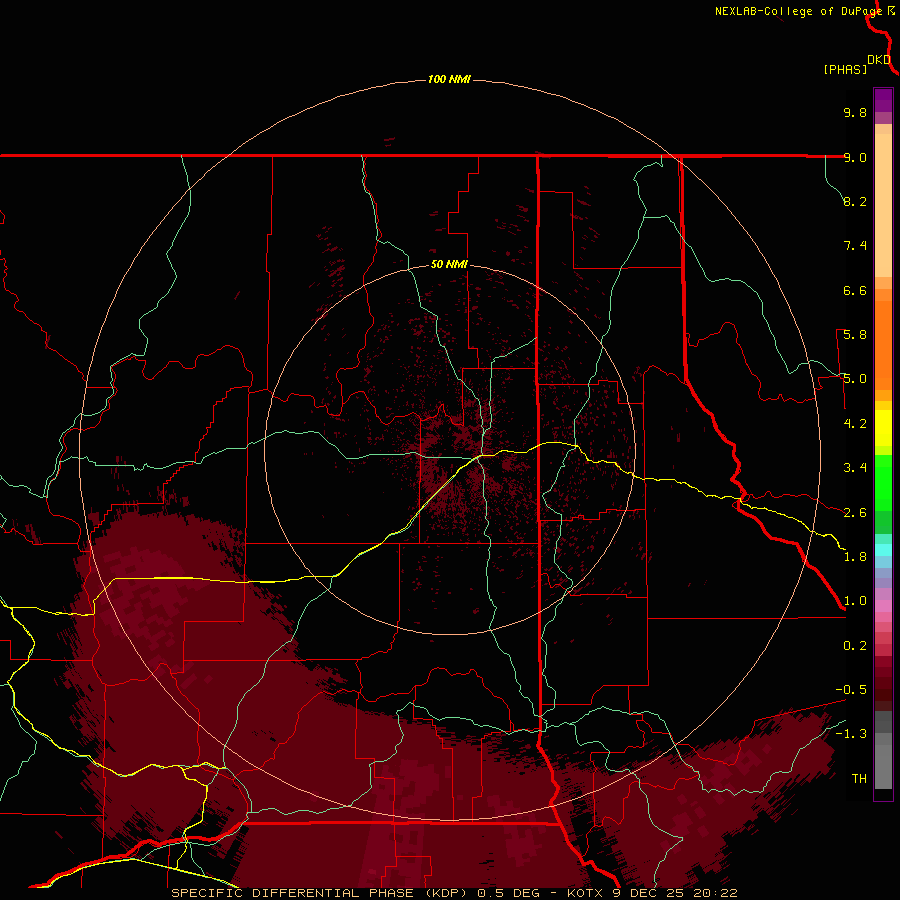Click the 6.6 value on color scale
Image resolution: width=900 pixels, height=900 pixels.
point(855,290)
